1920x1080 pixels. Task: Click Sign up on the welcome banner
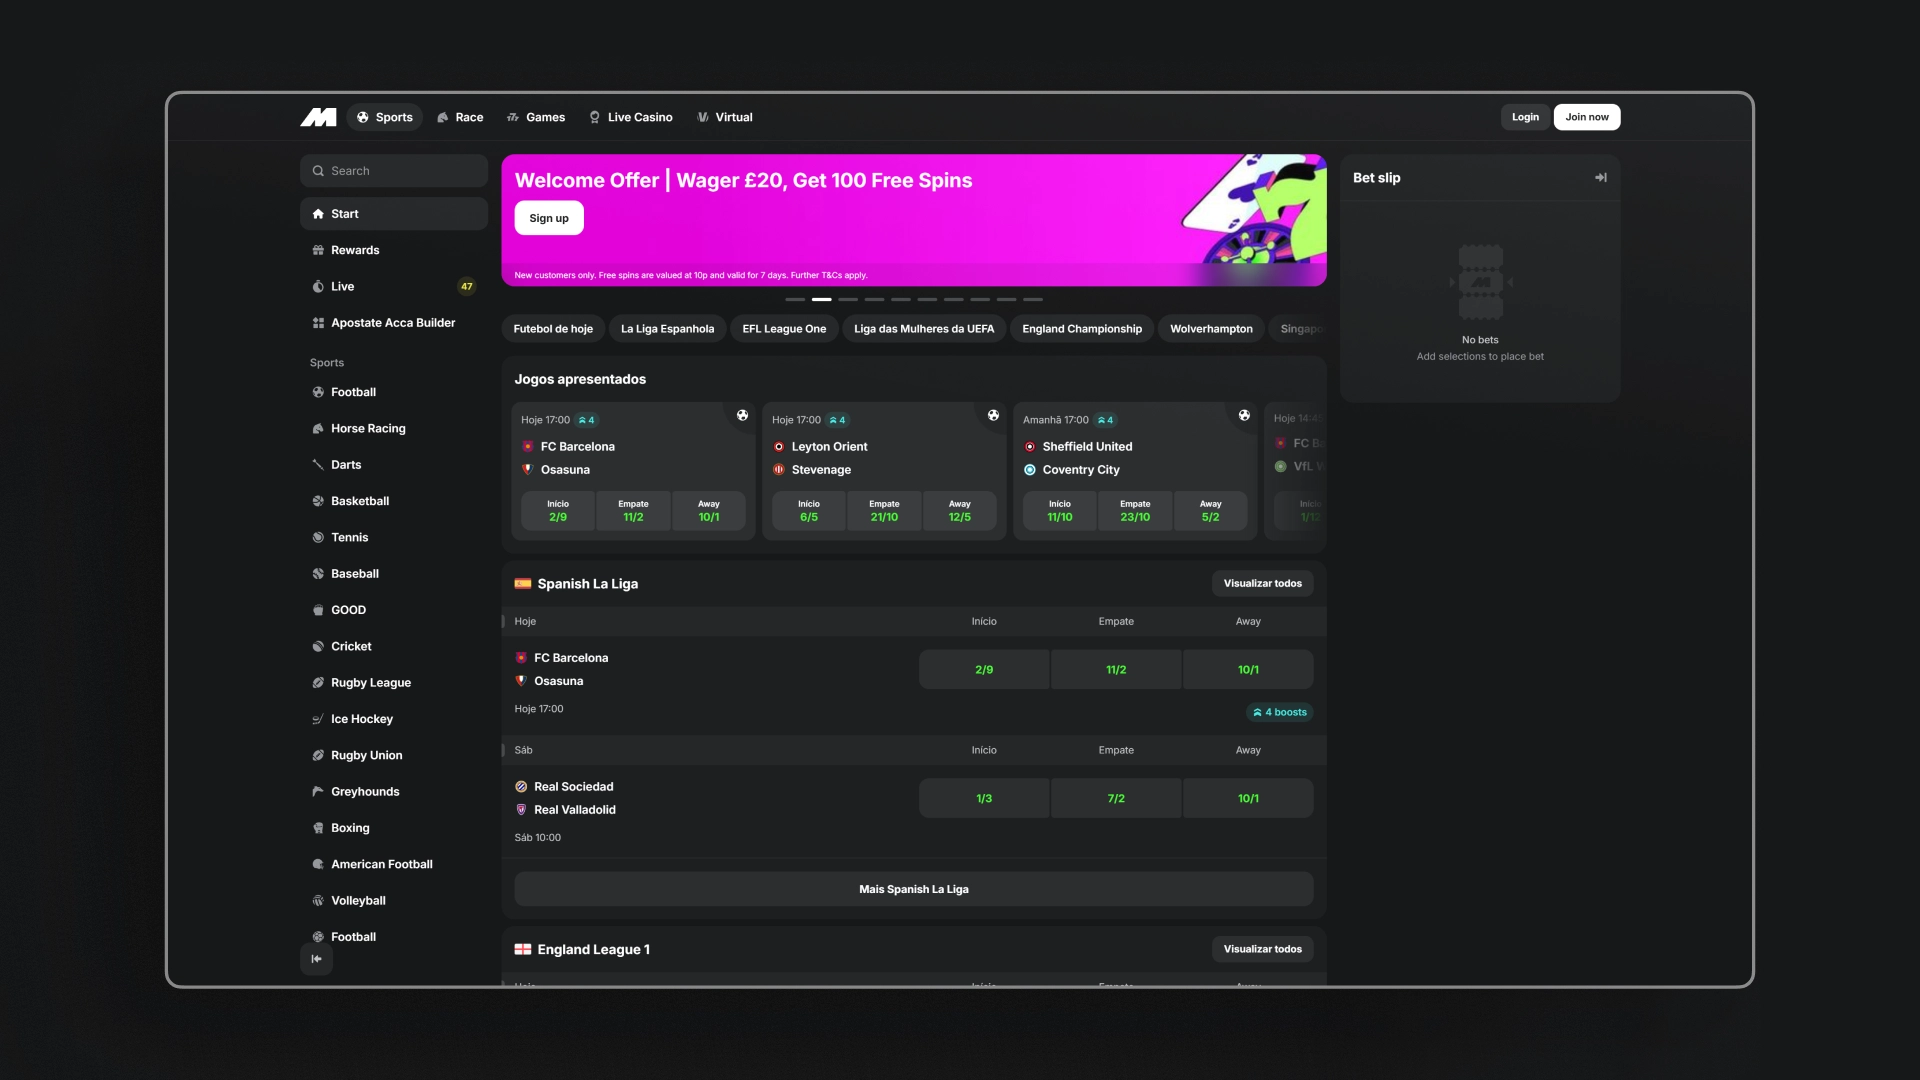549,218
